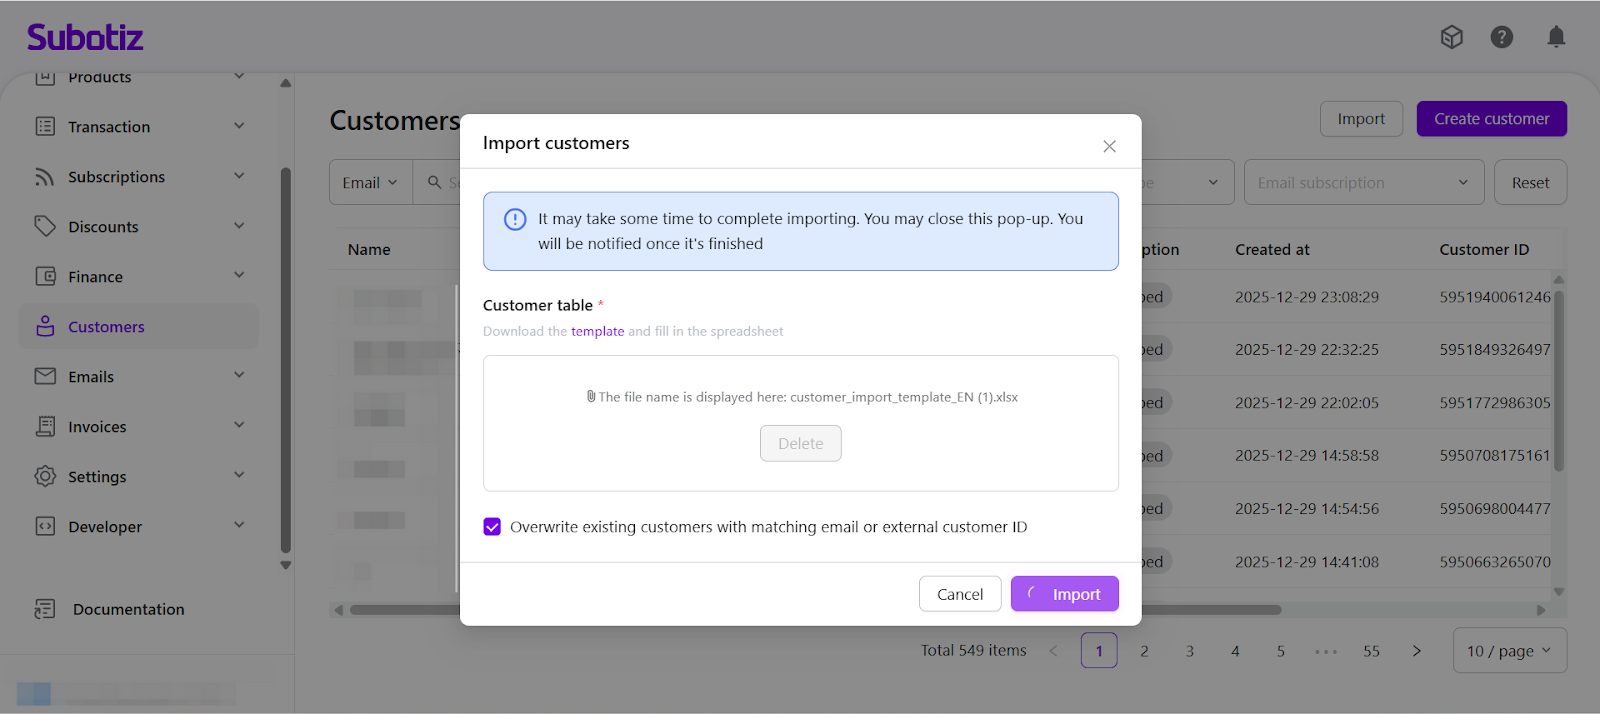Click the Emails envelope icon
The height and width of the screenshot is (714, 1600).
point(45,376)
